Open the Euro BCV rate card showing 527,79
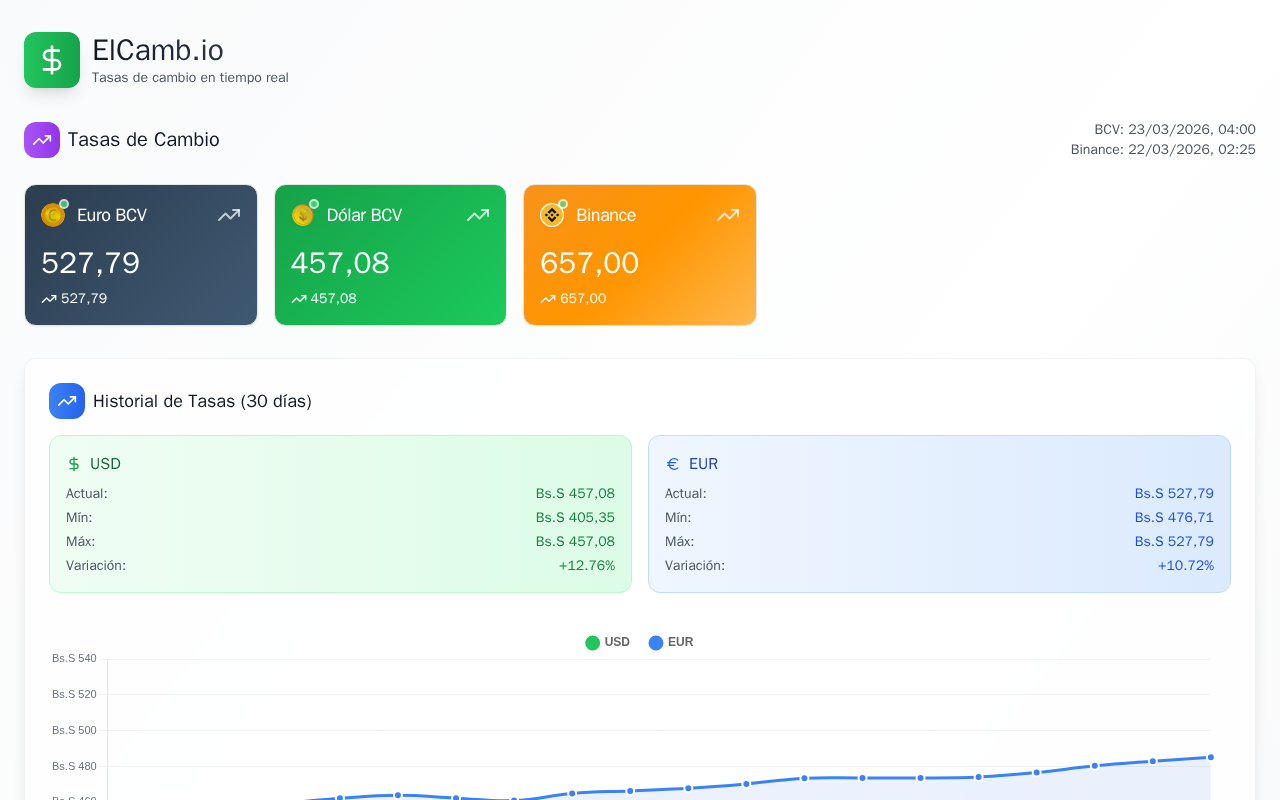The image size is (1280, 800). point(141,255)
